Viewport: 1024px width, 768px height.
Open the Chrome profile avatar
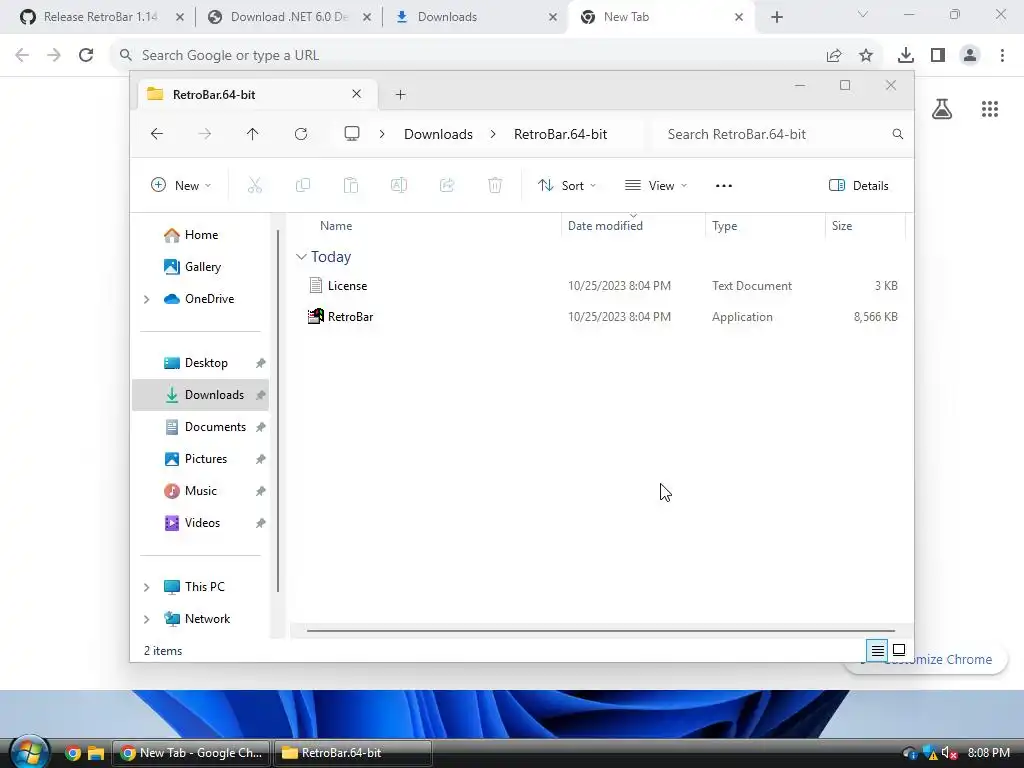click(970, 56)
